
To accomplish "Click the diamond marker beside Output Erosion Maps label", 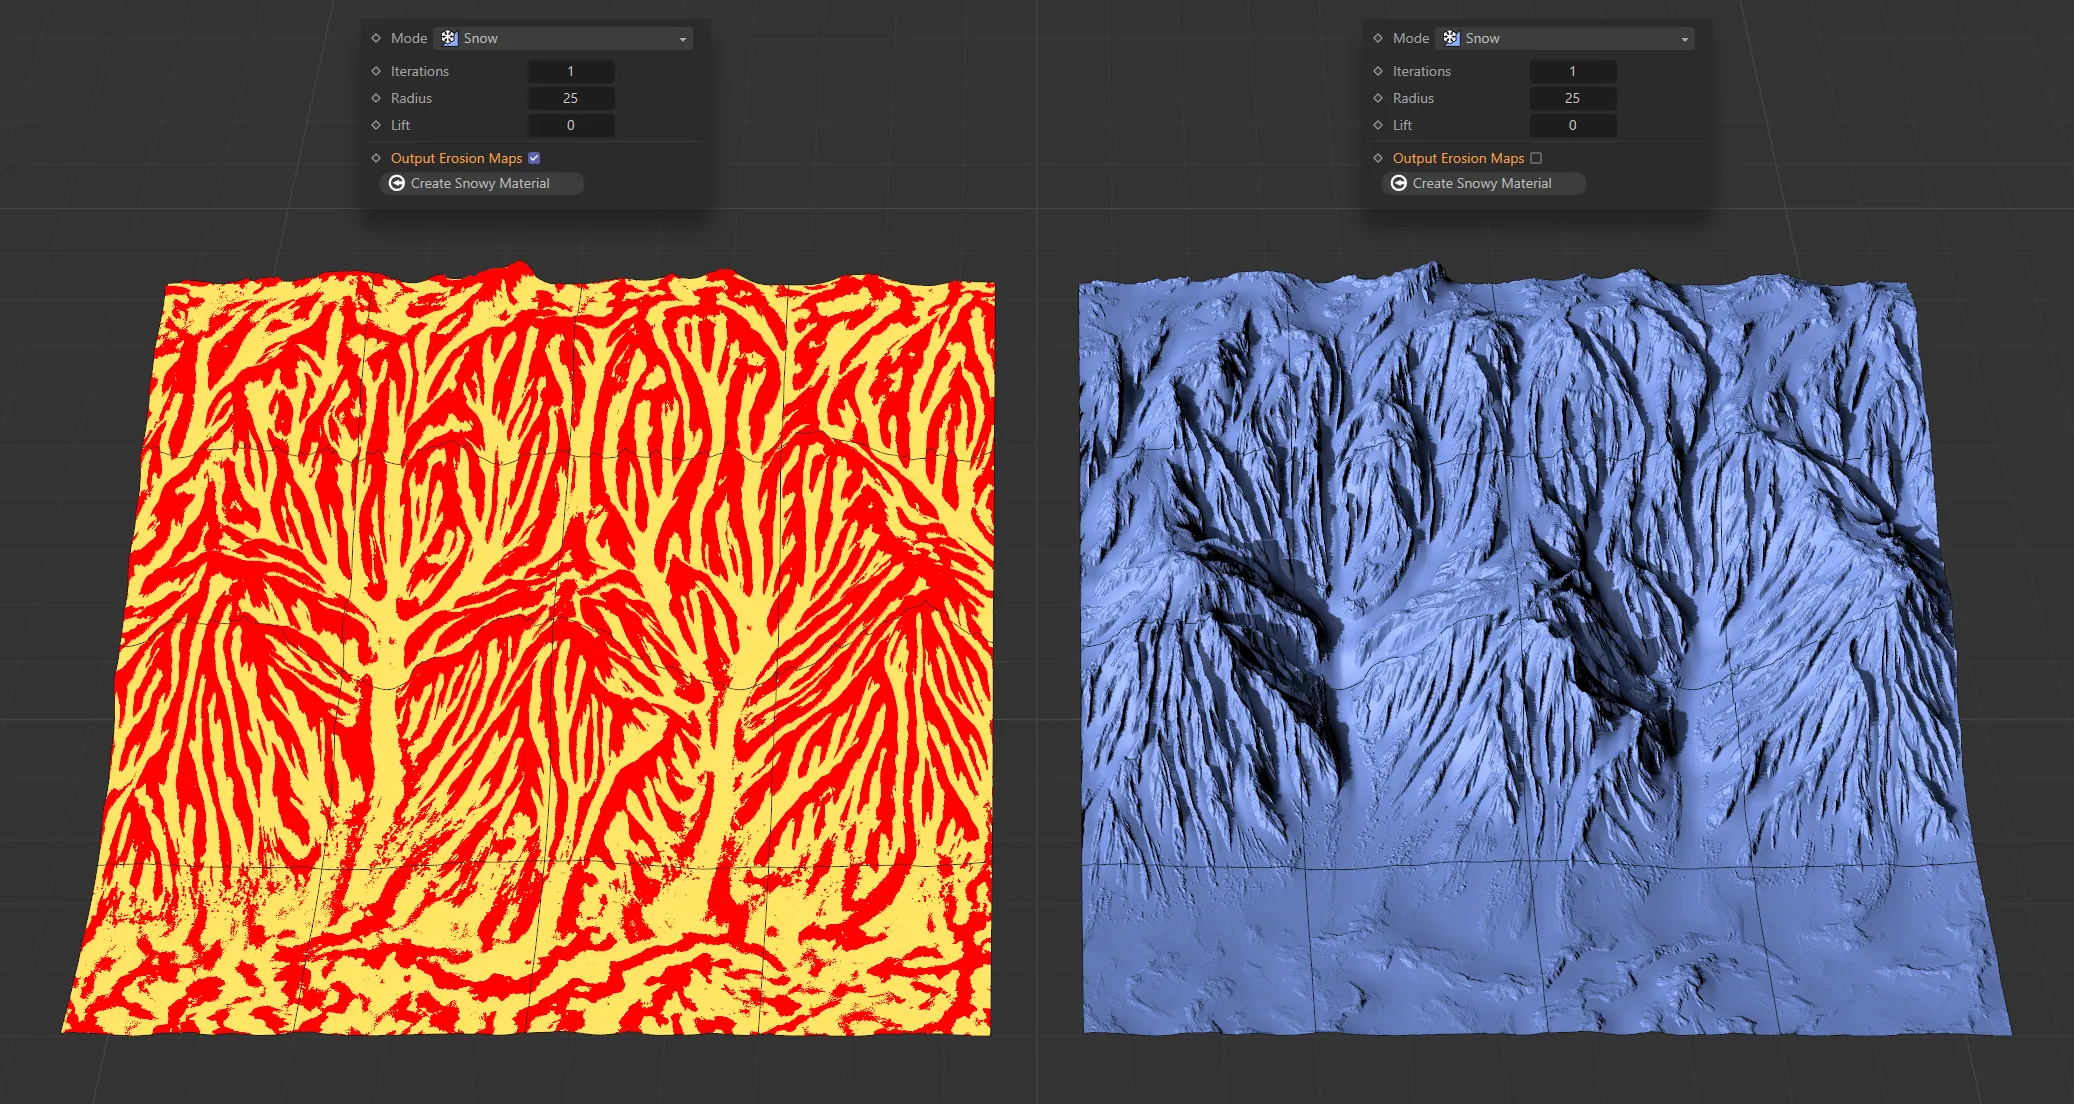I will pos(375,157).
